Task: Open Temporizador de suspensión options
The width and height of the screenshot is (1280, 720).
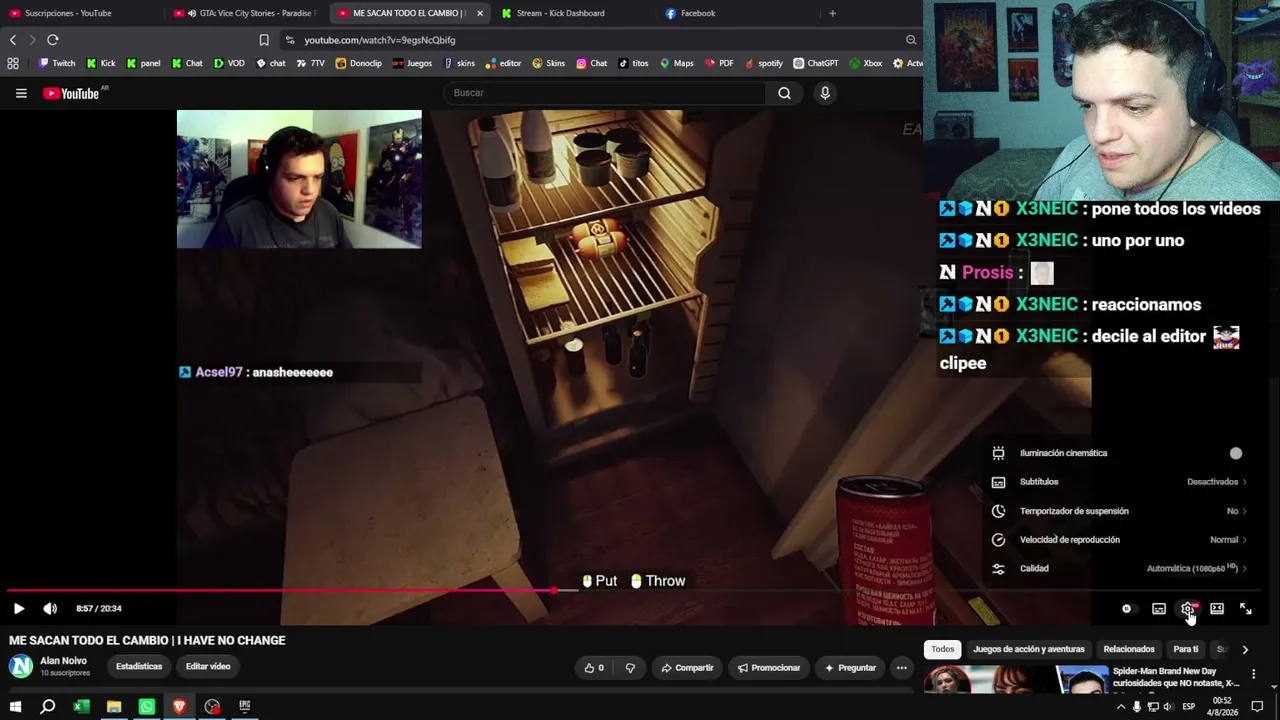Action: pyautogui.click(x=1118, y=511)
